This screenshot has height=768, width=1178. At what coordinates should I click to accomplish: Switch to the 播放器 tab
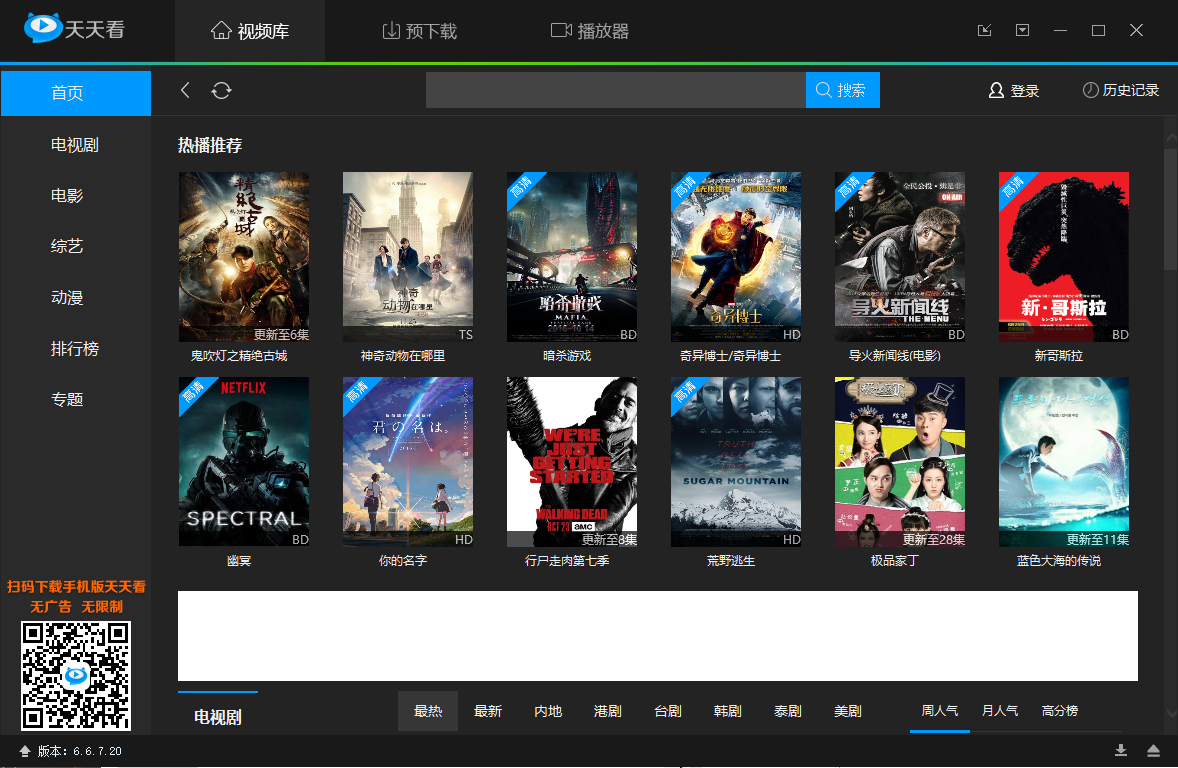590,31
